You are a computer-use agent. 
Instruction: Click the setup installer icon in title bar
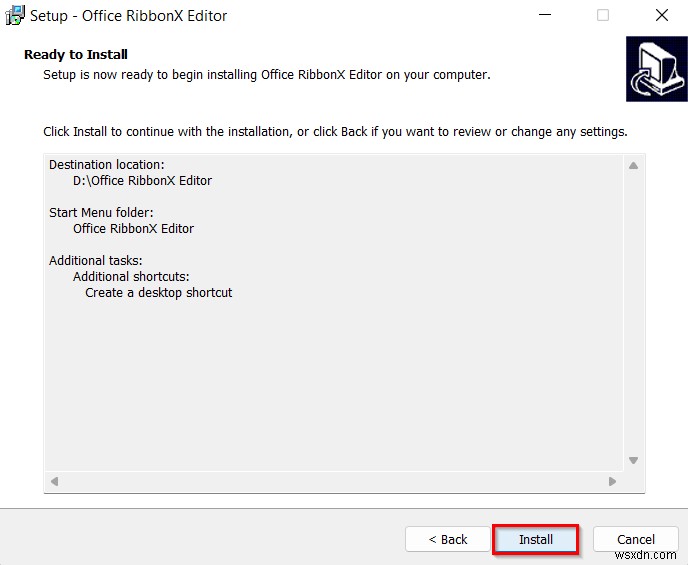pos(14,16)
